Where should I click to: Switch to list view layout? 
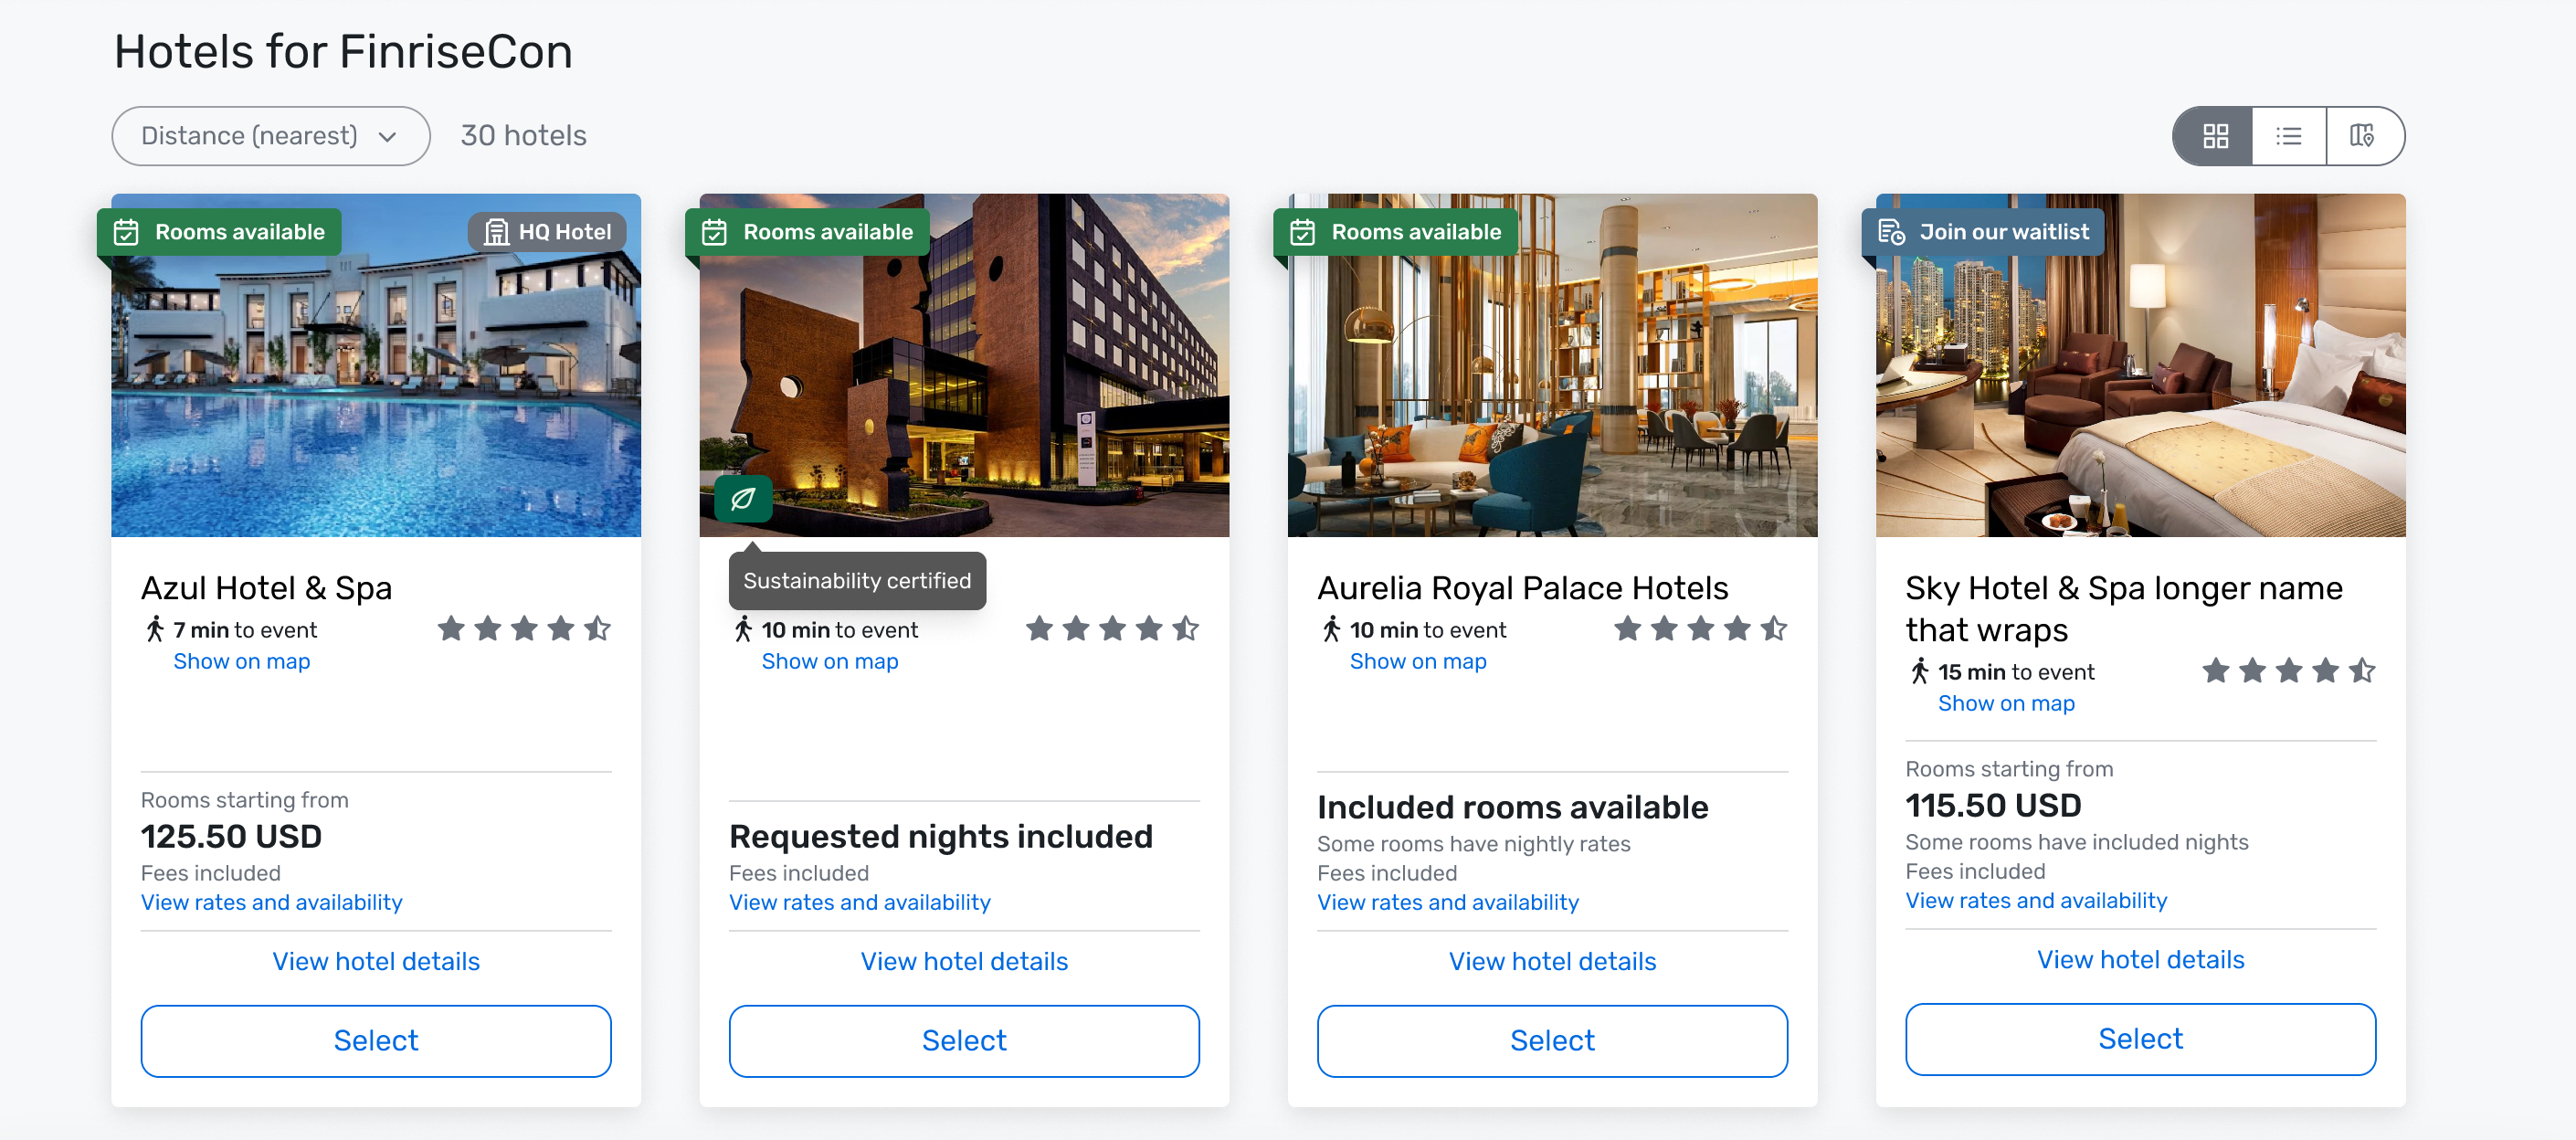2288,136
